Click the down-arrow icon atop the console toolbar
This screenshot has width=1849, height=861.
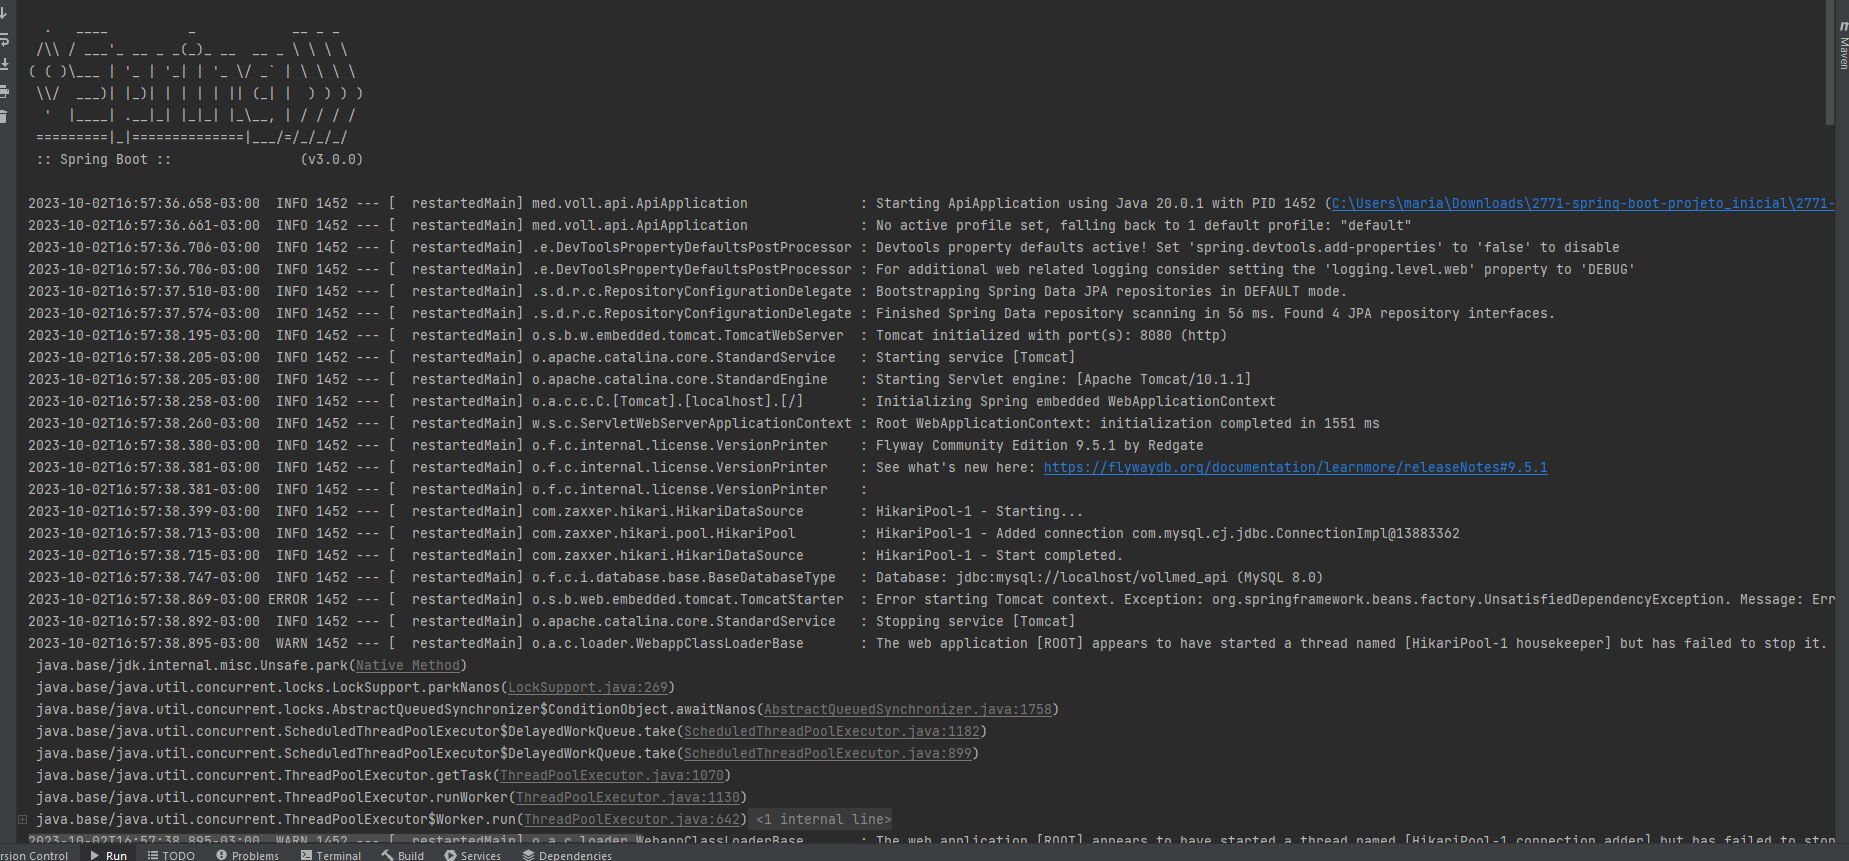click(x=4, y=13)
